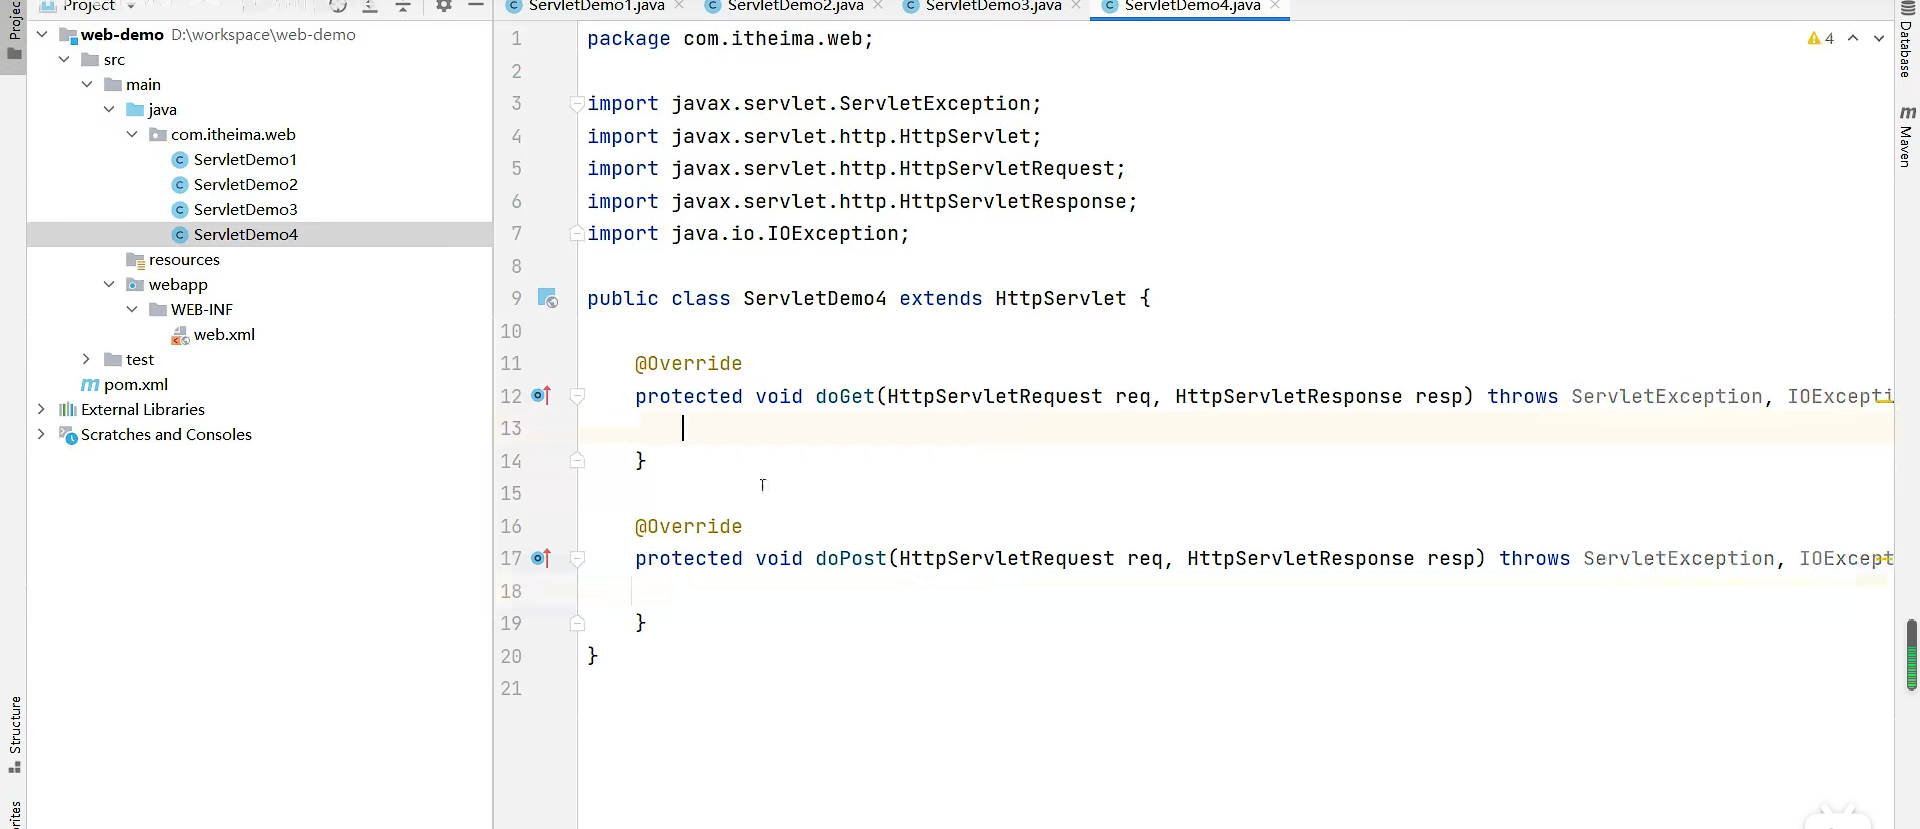1920x829 pixels.
Task: Click the webapp folder icon
Action: 135,284
